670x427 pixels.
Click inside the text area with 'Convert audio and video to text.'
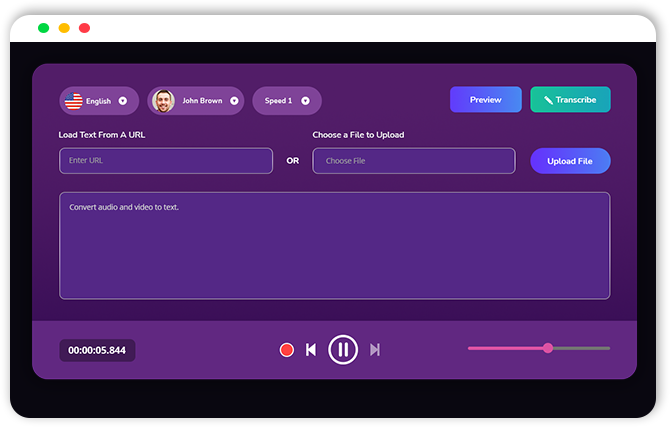(334, 246)
